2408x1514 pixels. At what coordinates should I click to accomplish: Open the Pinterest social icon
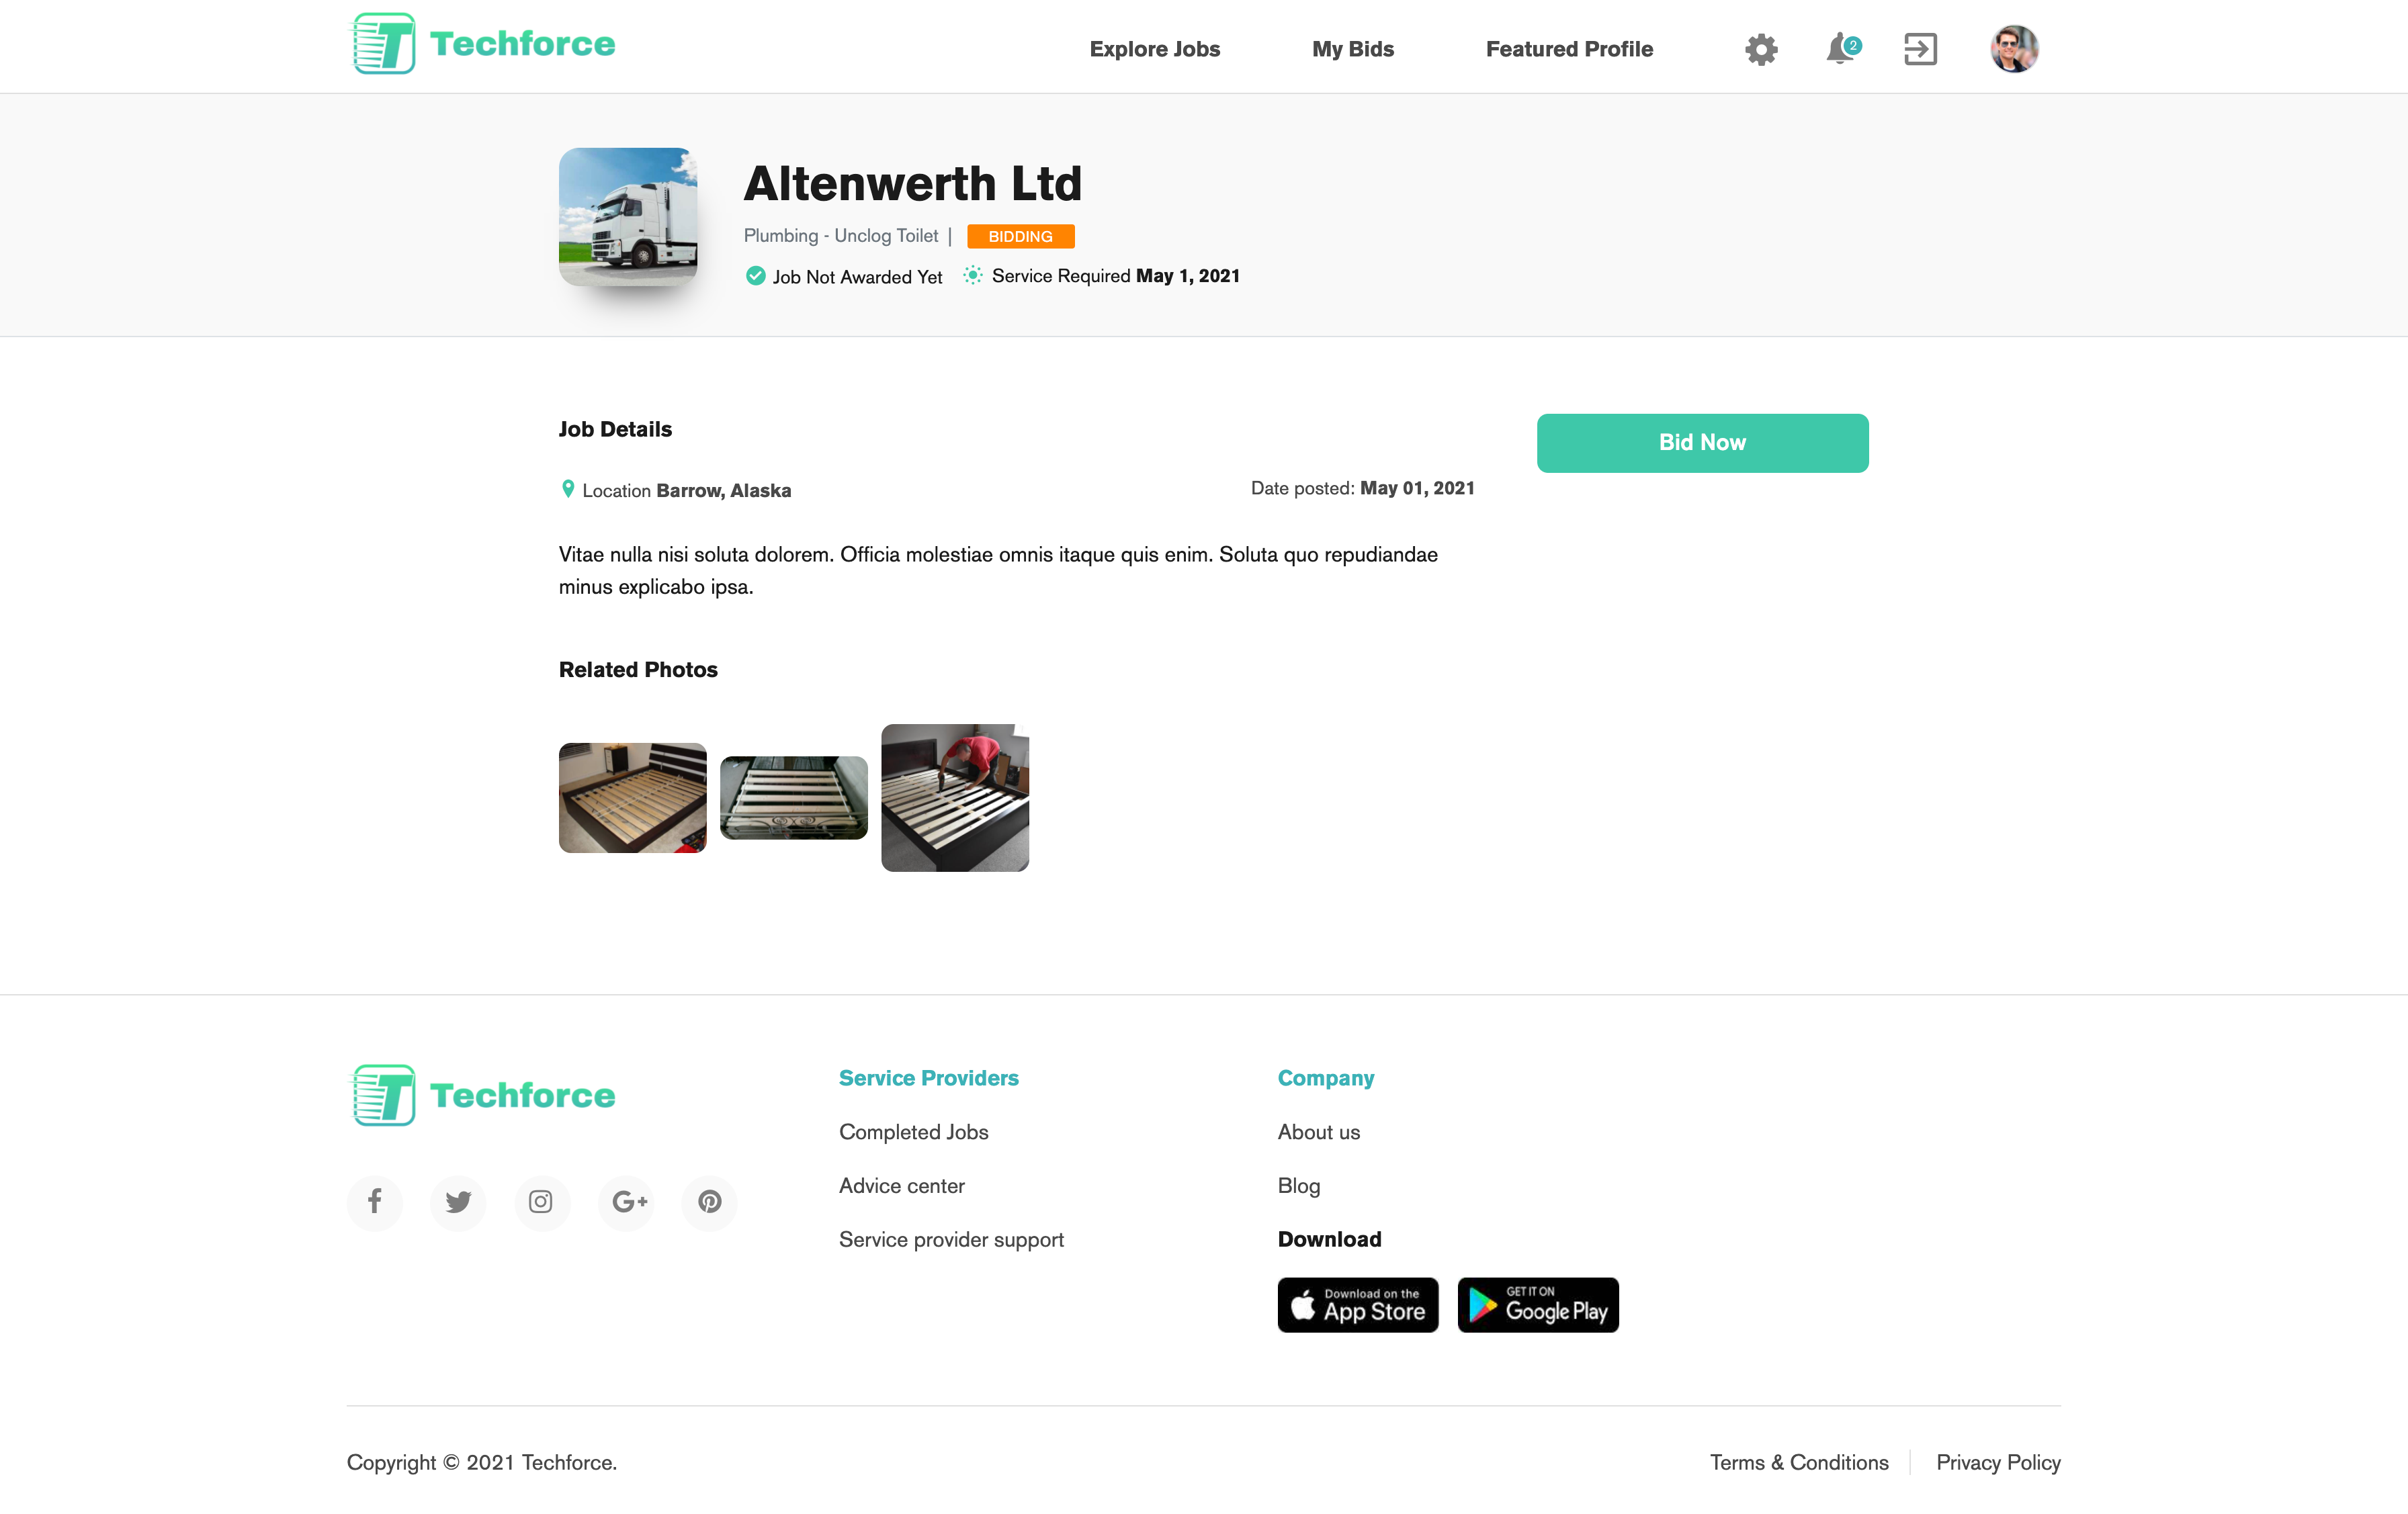(x=710, y=1201)
